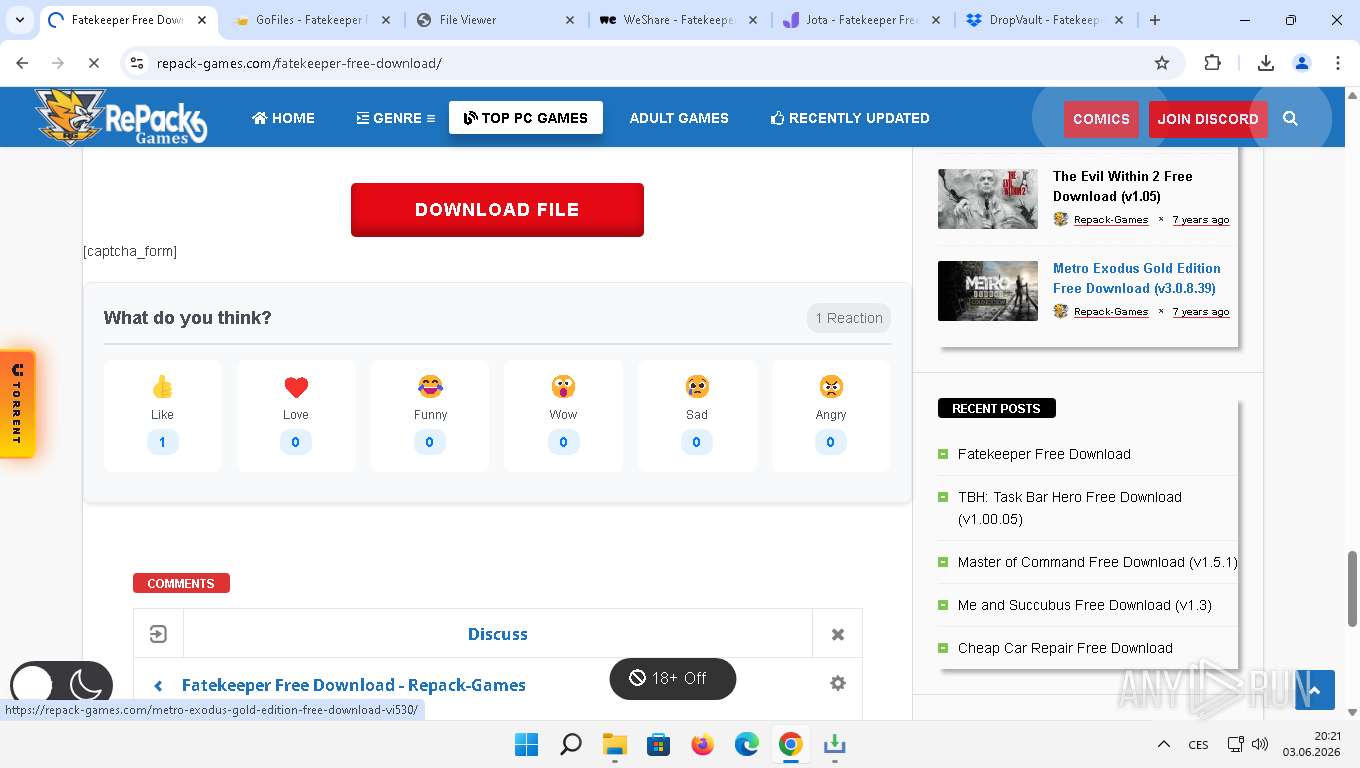Open Windows Start menu on taskbar
This screenshot has width=1360, height=768.
click(x=526, y=744)
